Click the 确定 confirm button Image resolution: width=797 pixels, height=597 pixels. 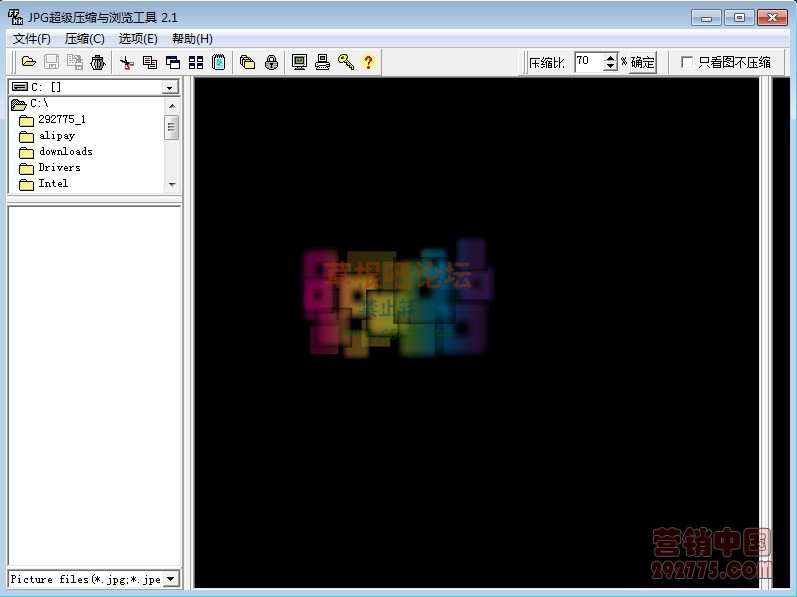point(643,62)
